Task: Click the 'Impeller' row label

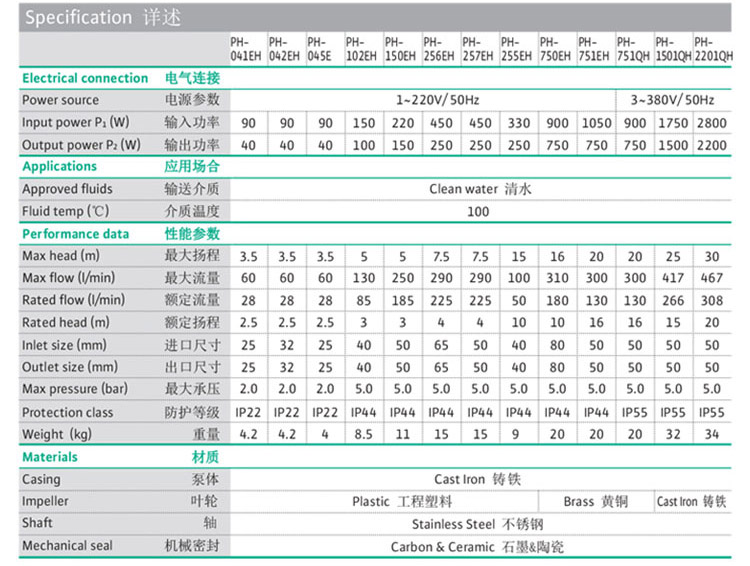Action: [x=45, y=501]
